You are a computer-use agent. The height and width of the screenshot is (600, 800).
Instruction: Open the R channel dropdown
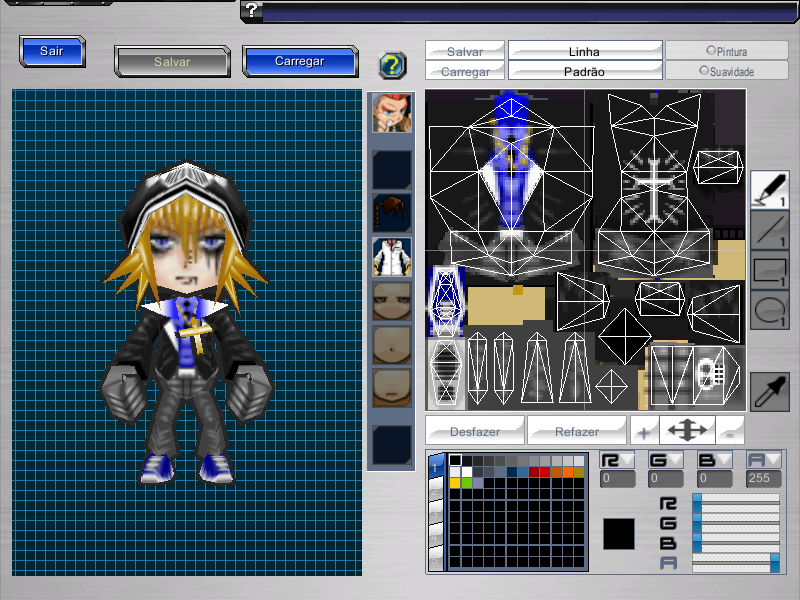[x=617, y=460]
